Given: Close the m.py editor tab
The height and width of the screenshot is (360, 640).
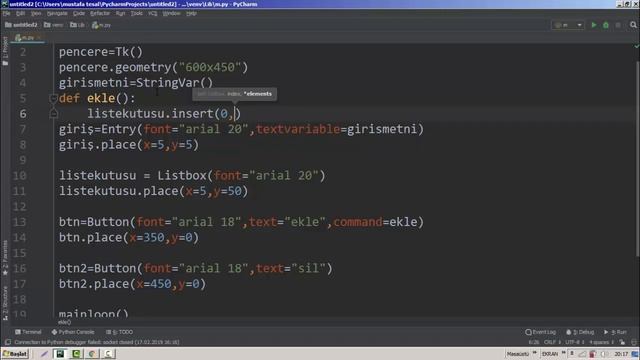Looking at the screenshot, I should (x=39, y=38).
